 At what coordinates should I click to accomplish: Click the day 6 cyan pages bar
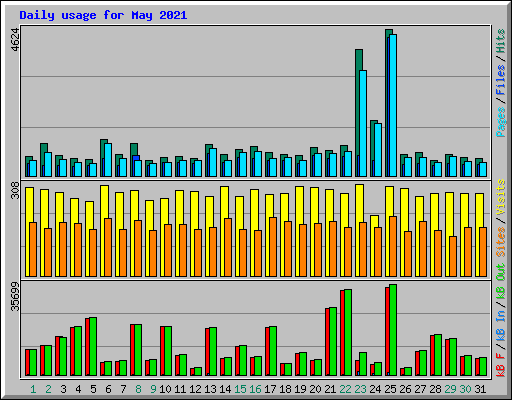108,160
